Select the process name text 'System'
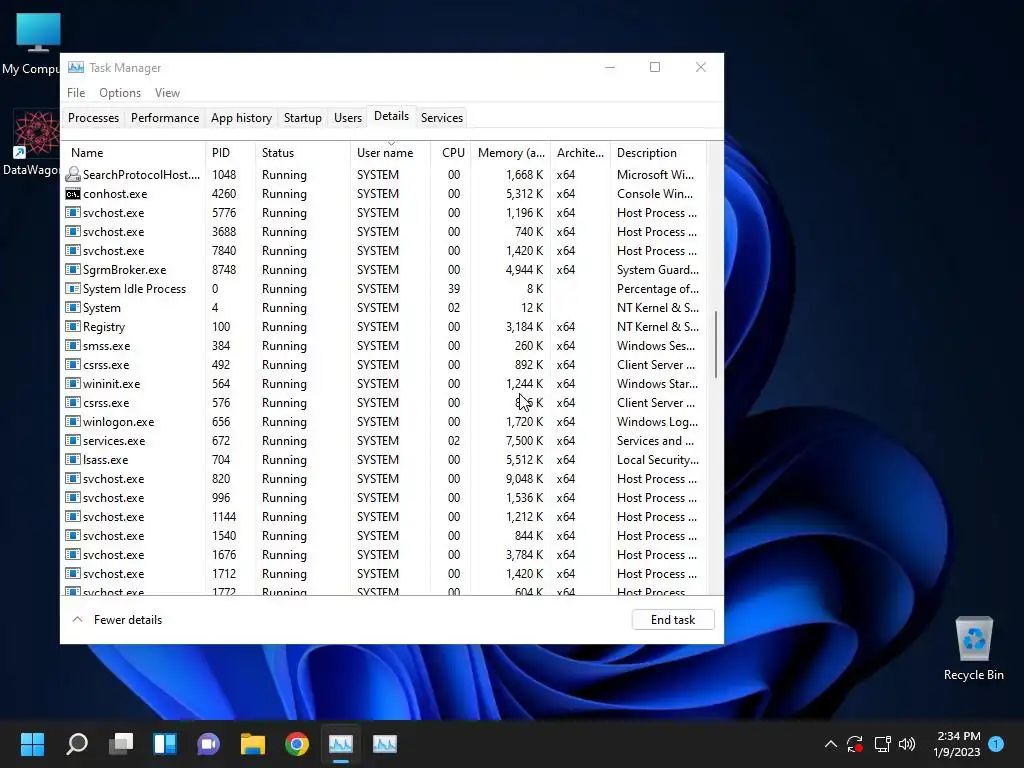 102,308
